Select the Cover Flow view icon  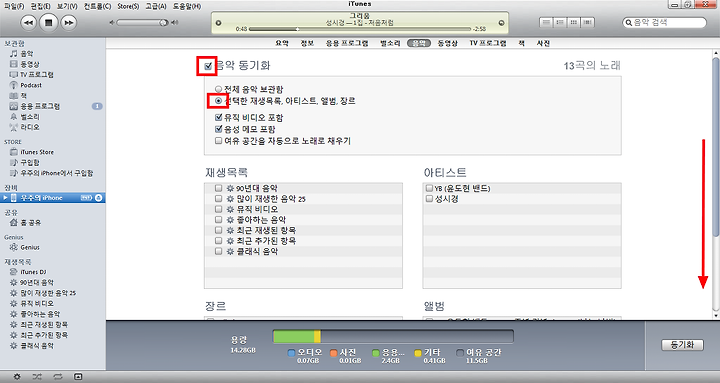click(588, 22)
